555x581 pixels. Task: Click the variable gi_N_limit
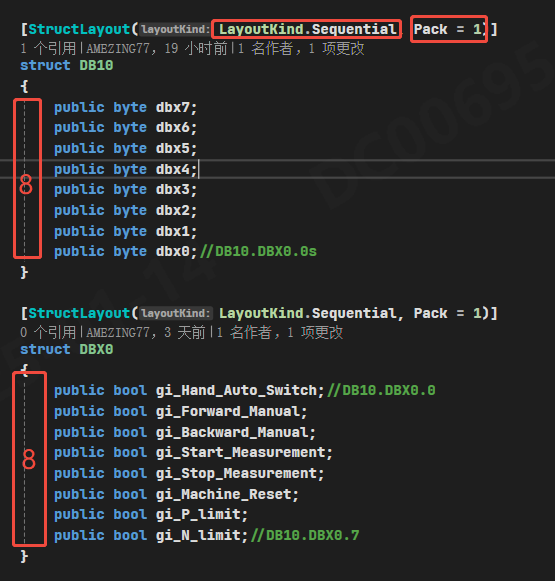coord(199,535)
